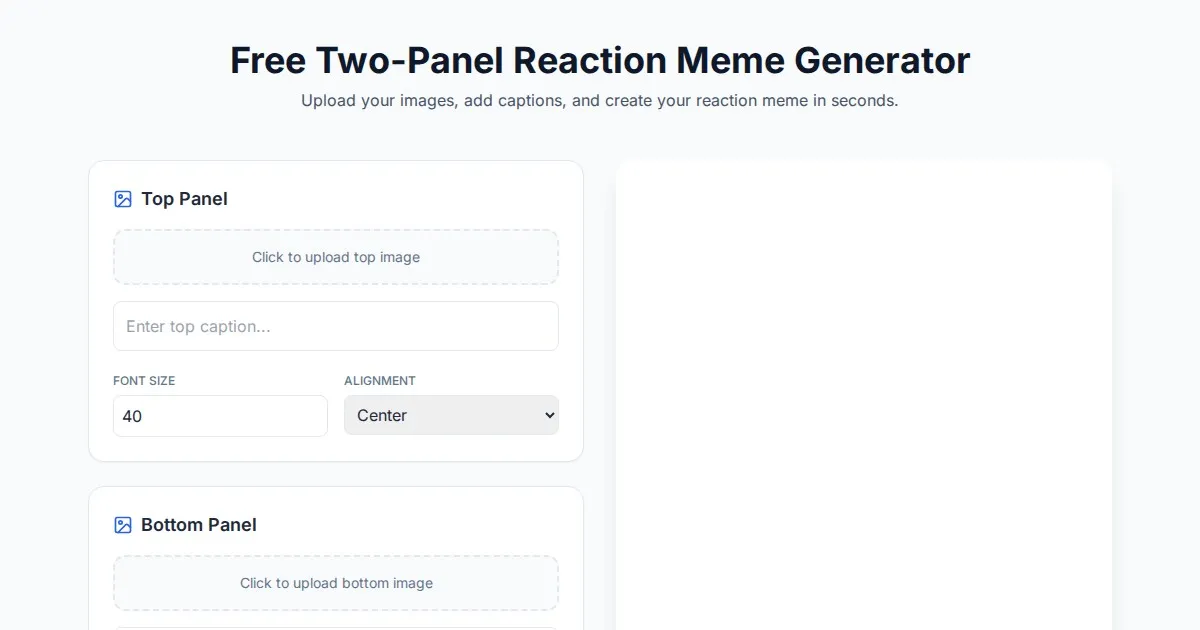
Task: Click the Free Two-Panel Reaction Meme Generator title
Action: click(600, 60)
